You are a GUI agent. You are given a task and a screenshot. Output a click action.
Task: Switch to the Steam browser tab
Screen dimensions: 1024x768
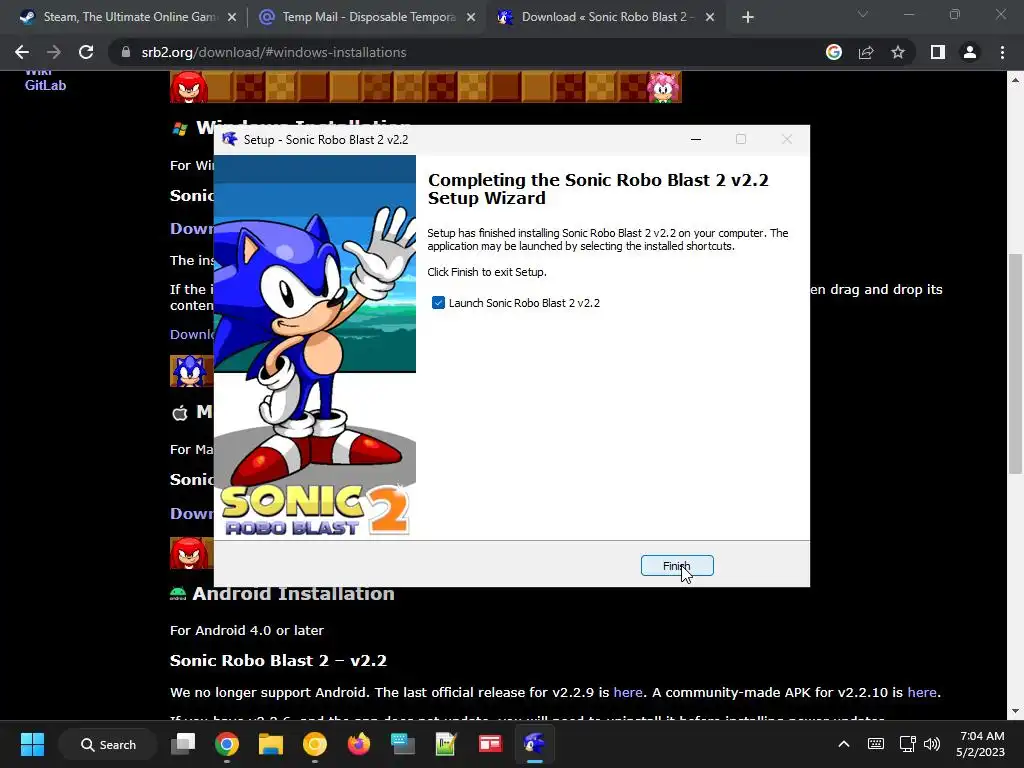coord(128,17)
